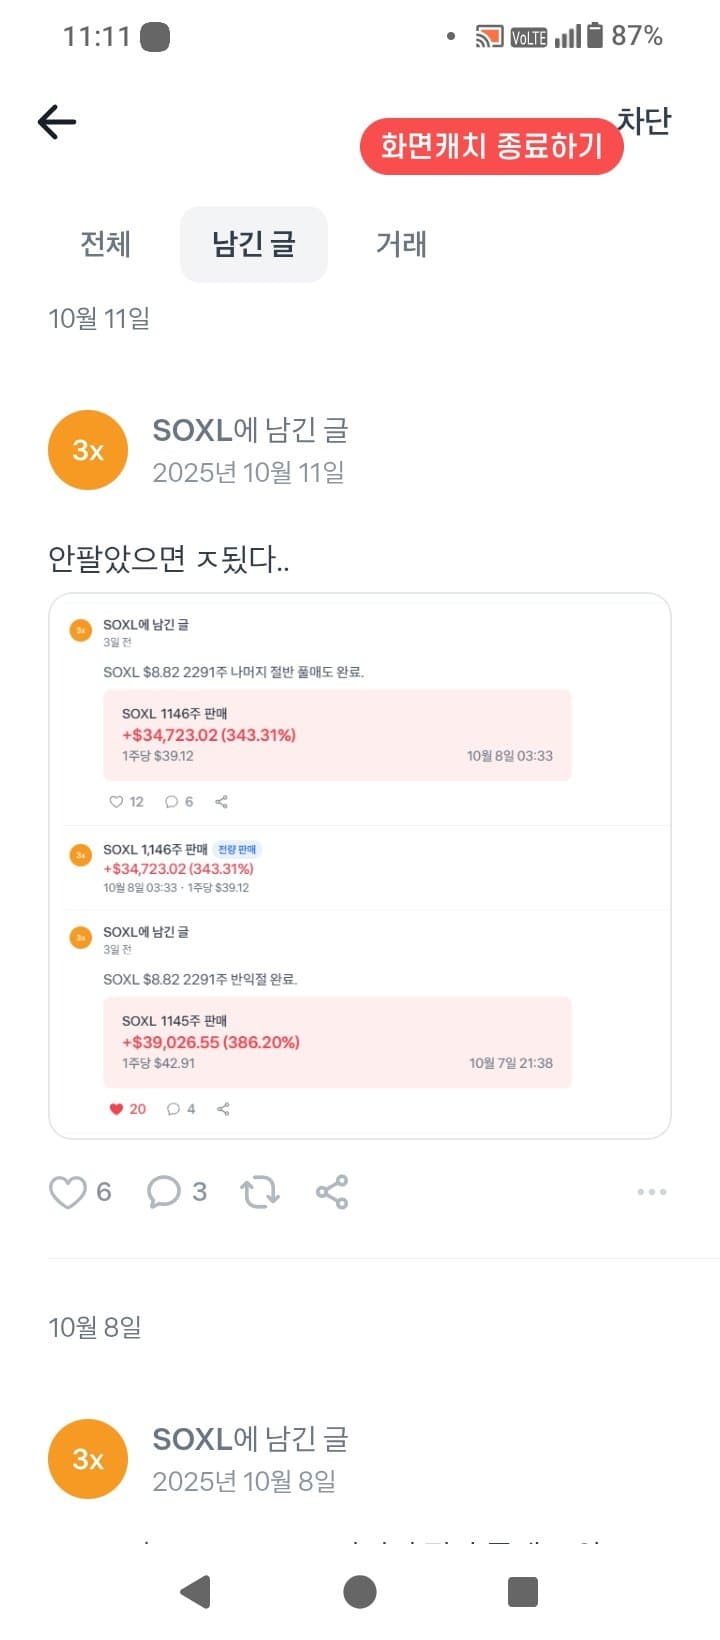Tap the back arrow at top left
The width and height of the screenshot is (720, 1640).
pyautogui.click(x=57, y=122)
